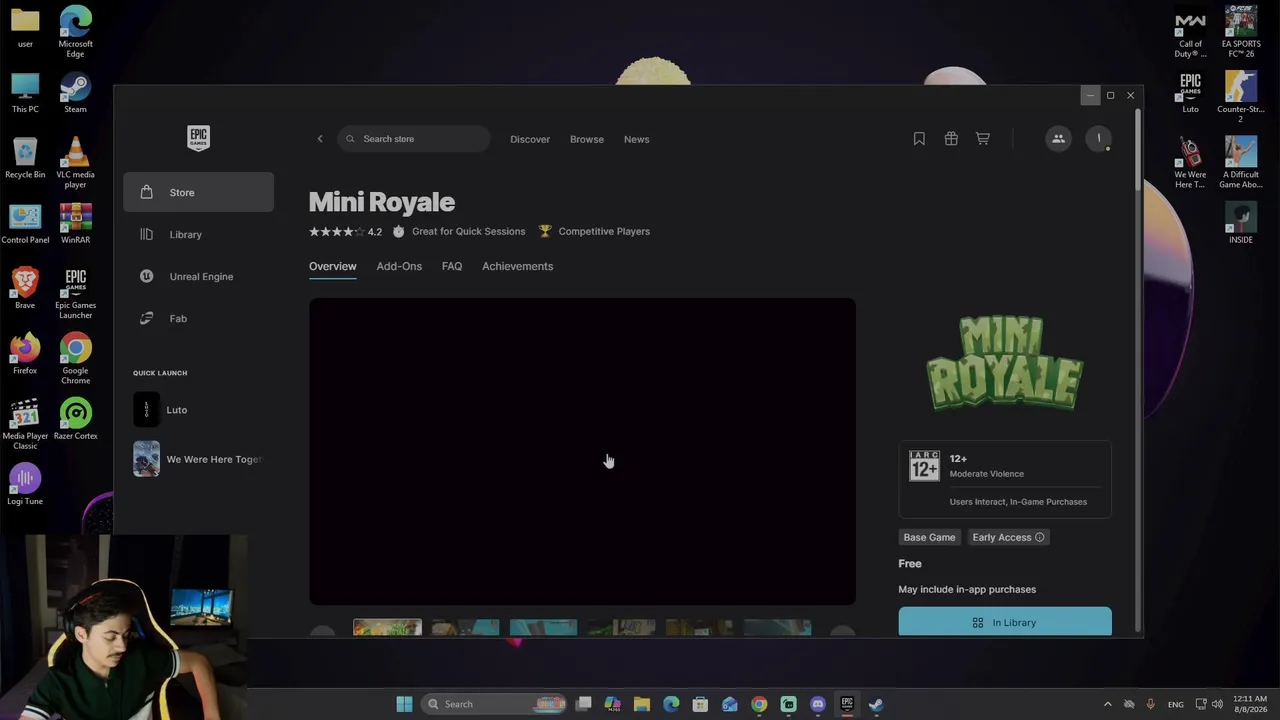Select the first screenshot thumbnail

pos(387,627)
